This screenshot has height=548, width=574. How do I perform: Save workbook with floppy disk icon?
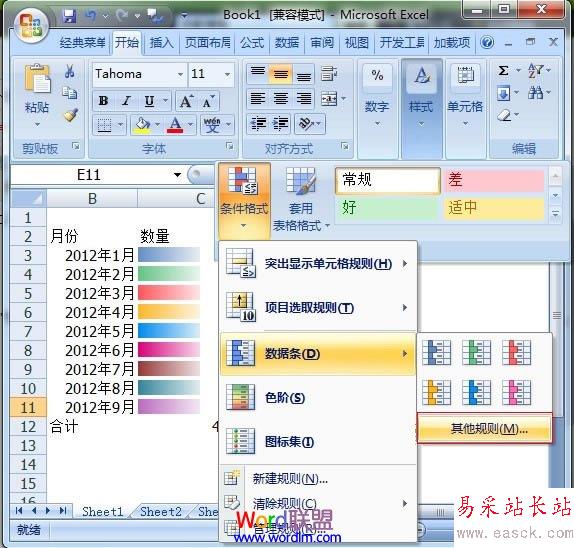coord(70,16)
